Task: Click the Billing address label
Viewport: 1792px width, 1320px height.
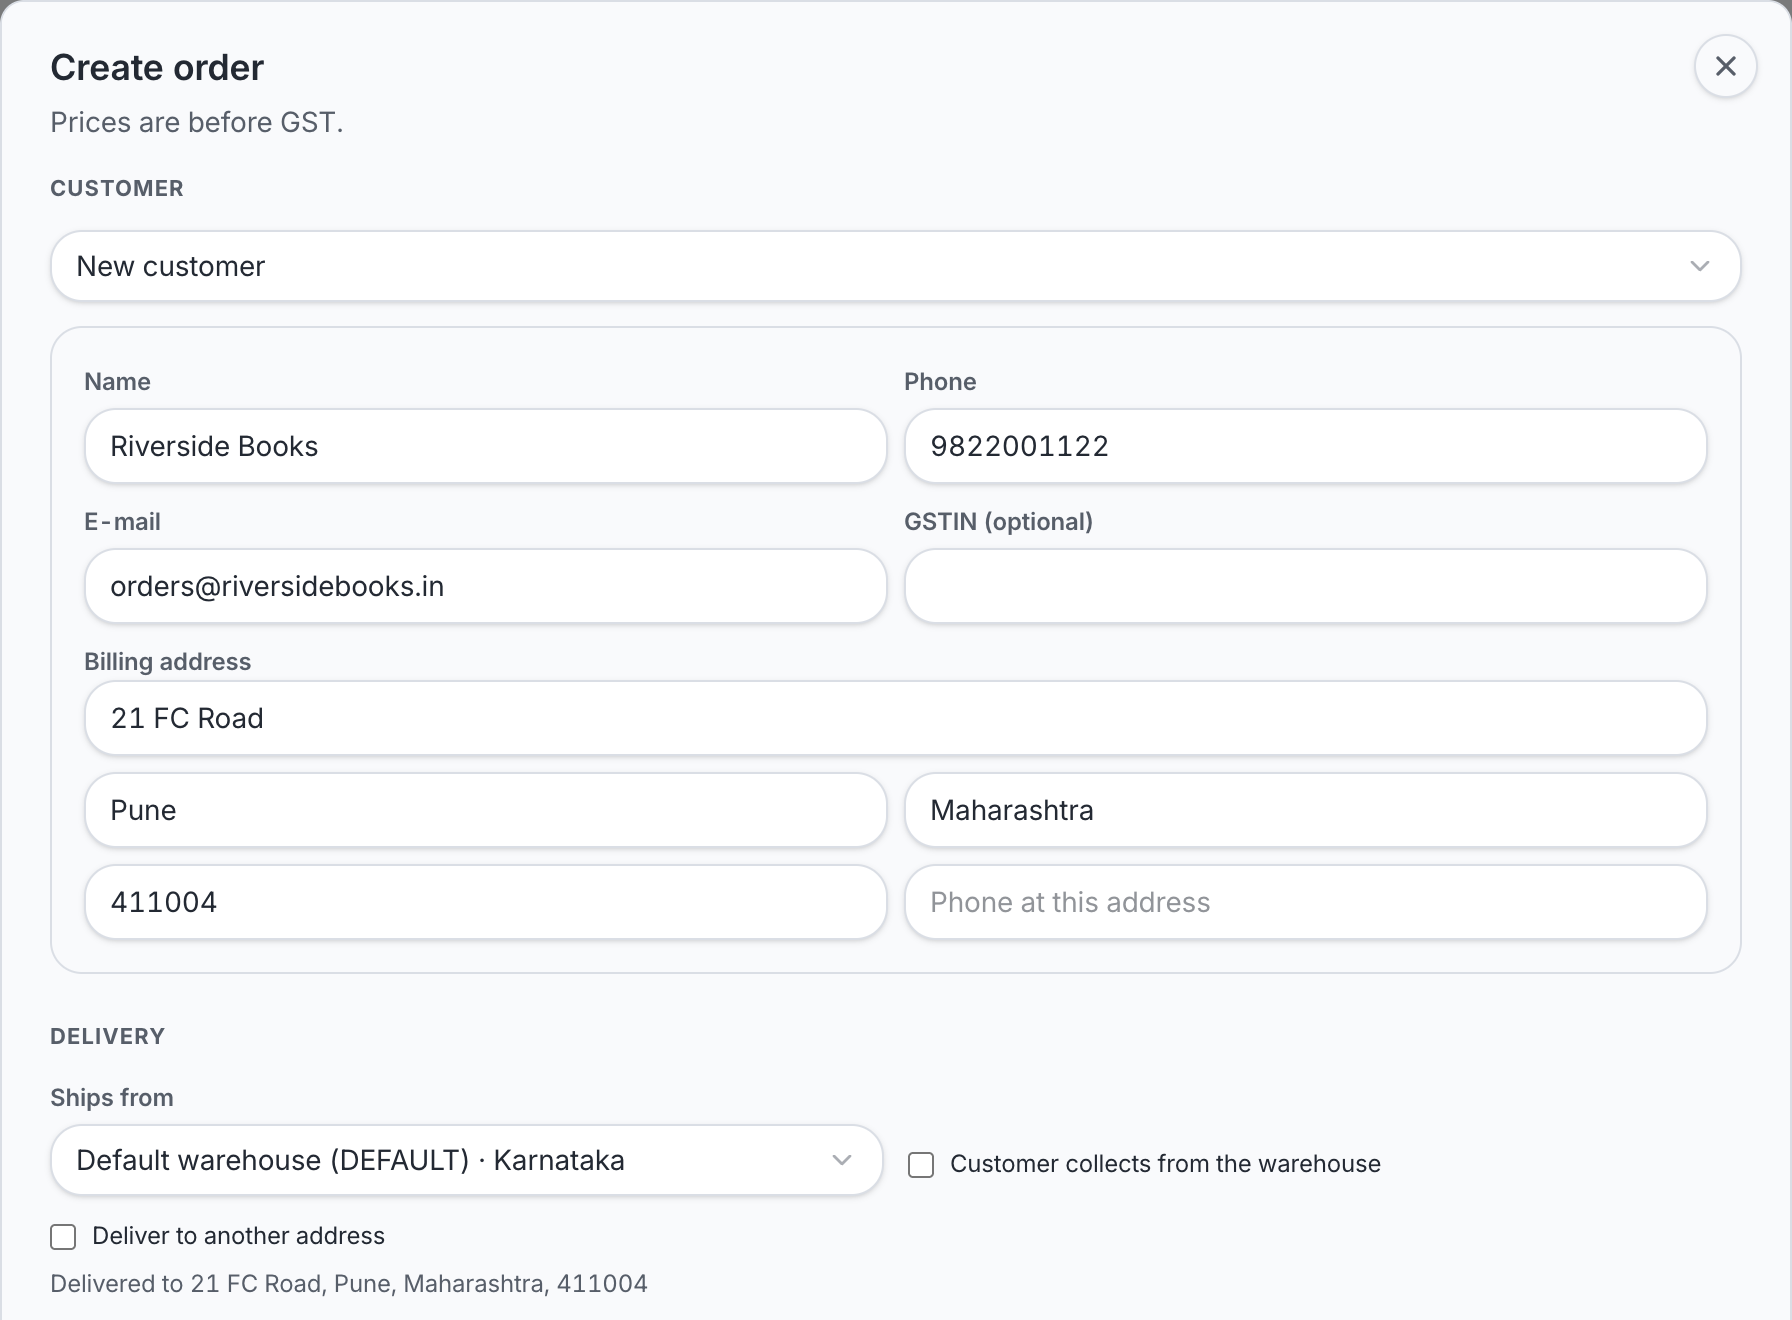Action: [167, 662]
